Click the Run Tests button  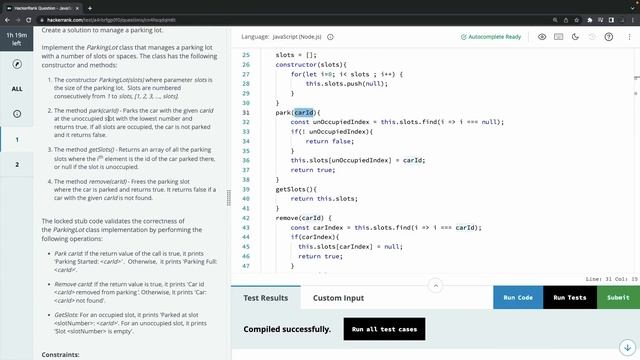(x=570, y=298)
